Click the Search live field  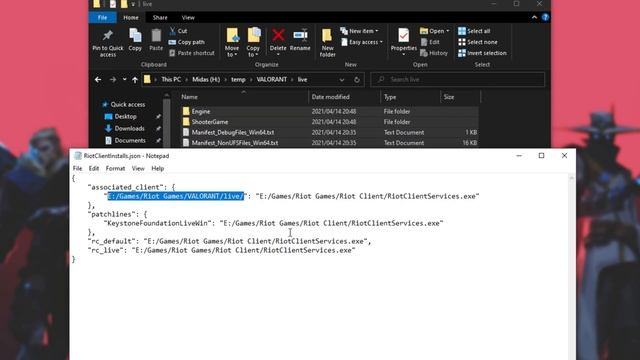pos(458,80)
